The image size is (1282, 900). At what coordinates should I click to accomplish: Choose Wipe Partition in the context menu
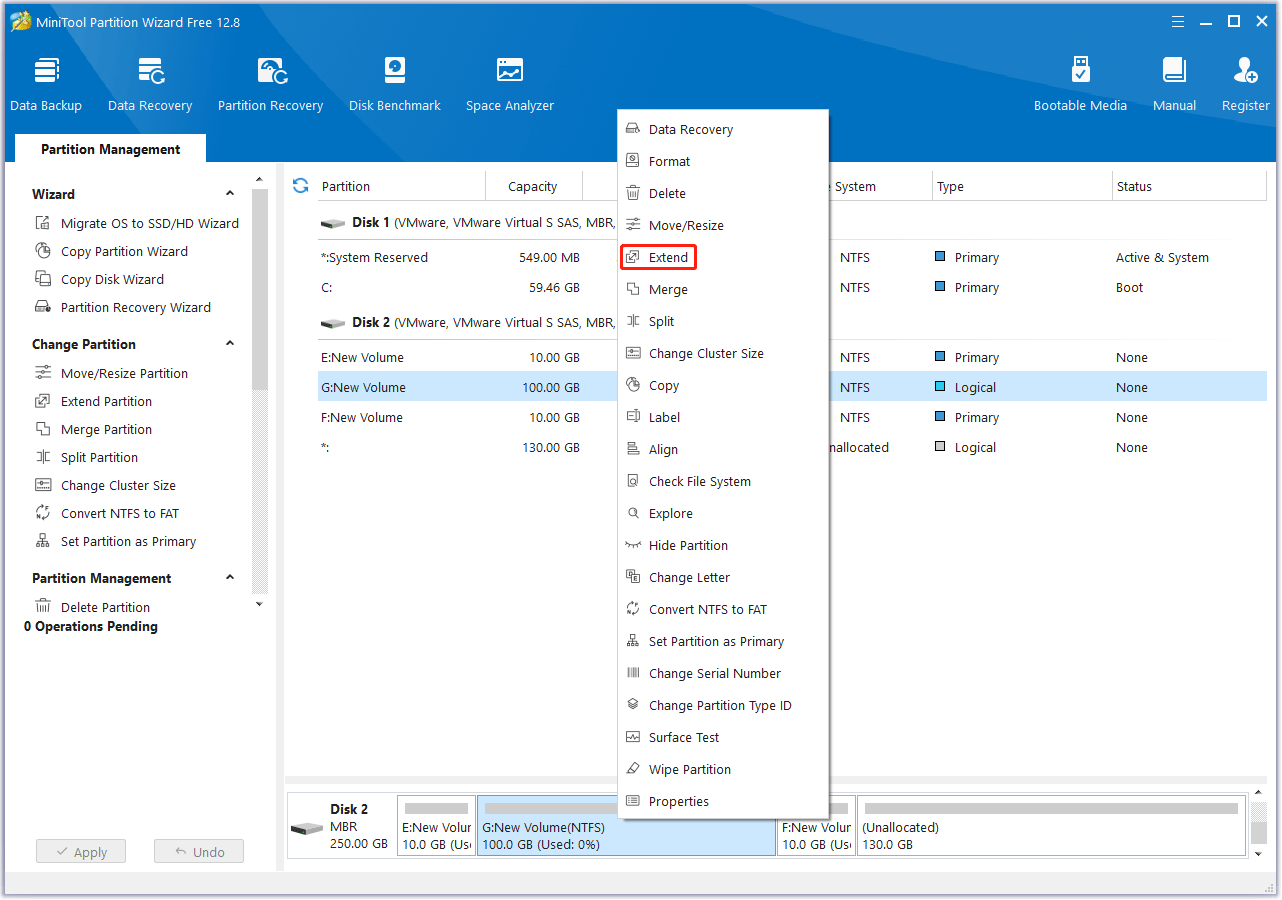(x=723, y=769)
